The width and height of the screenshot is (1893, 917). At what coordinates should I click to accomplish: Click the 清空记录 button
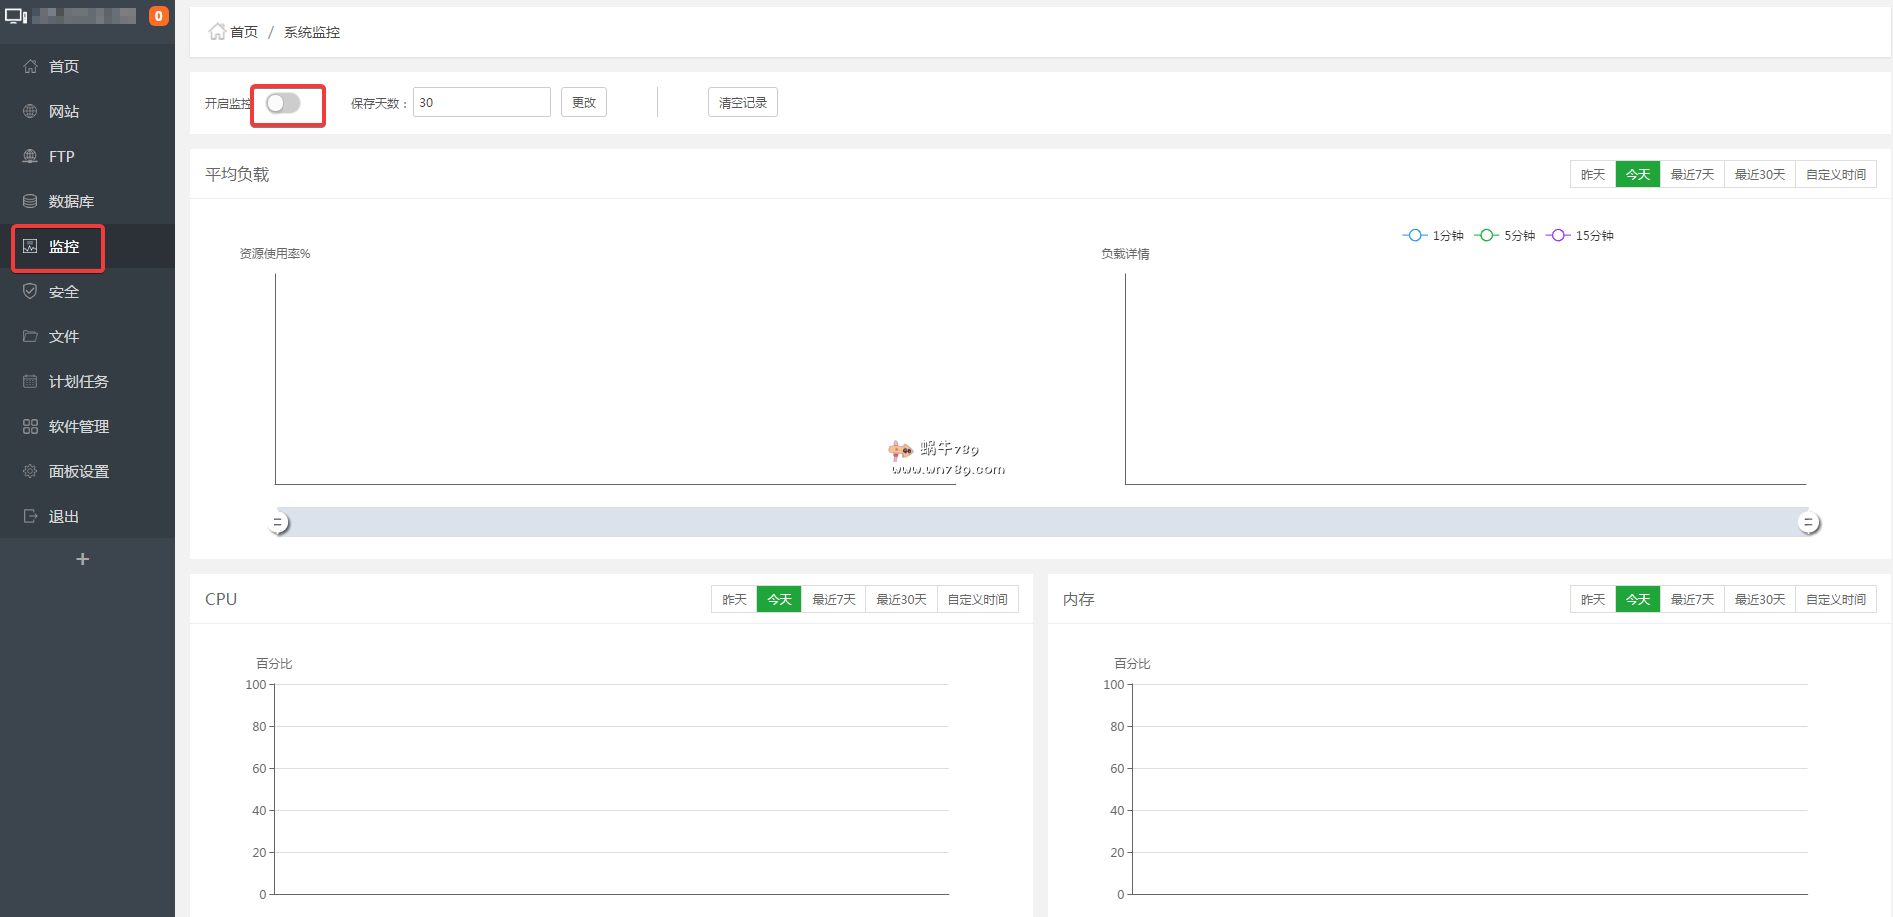pos(742,103)
